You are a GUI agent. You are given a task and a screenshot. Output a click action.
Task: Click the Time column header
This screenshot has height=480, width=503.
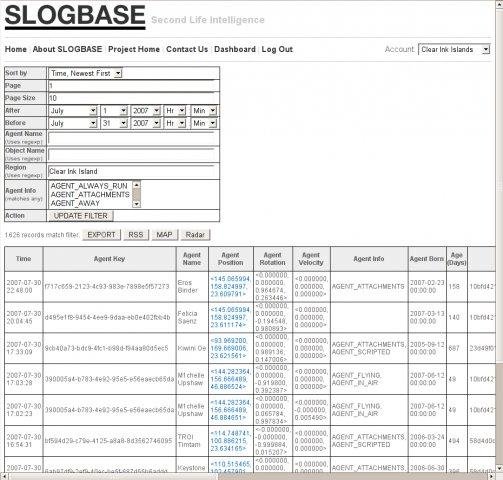tap(23, 259)
